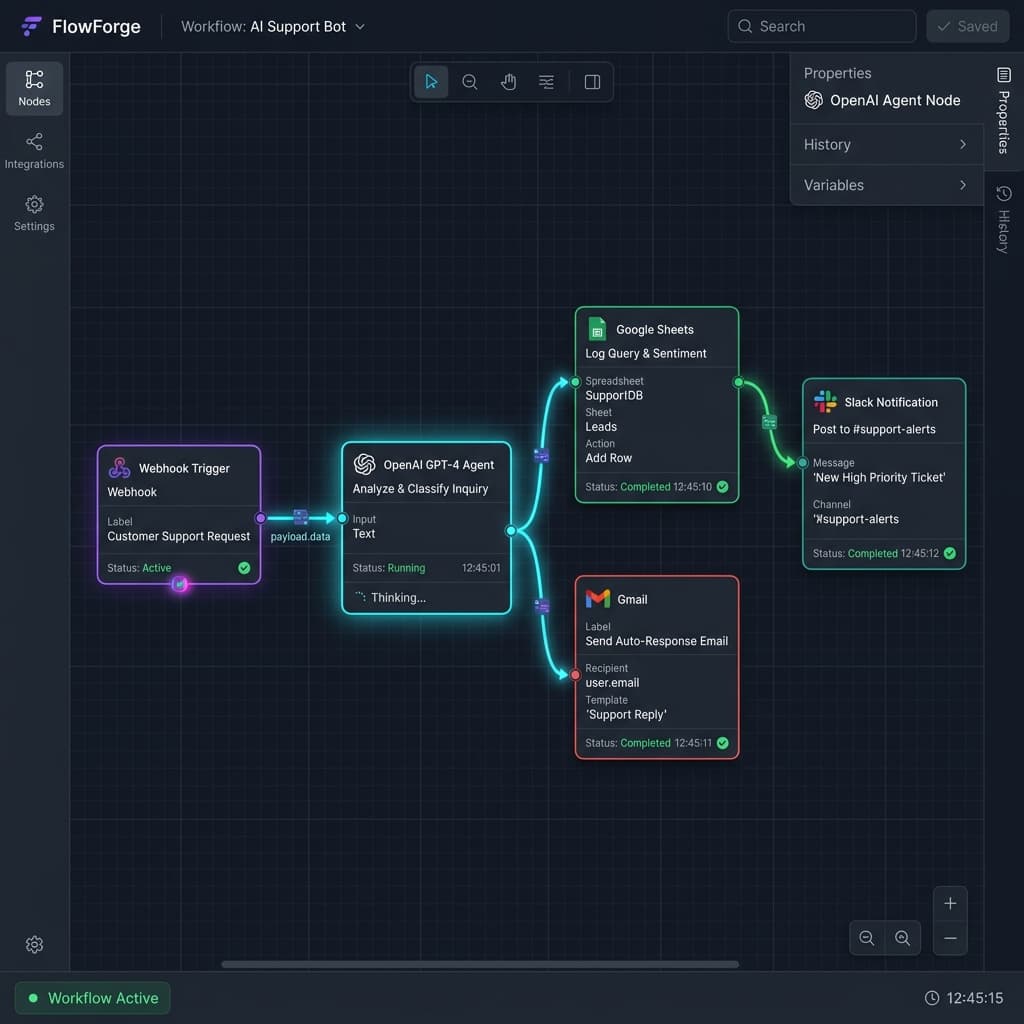This screenshot has height=1024, width=1024.
Task: Click the connector icon between Sheets and Slack
Action: [769, 423]
